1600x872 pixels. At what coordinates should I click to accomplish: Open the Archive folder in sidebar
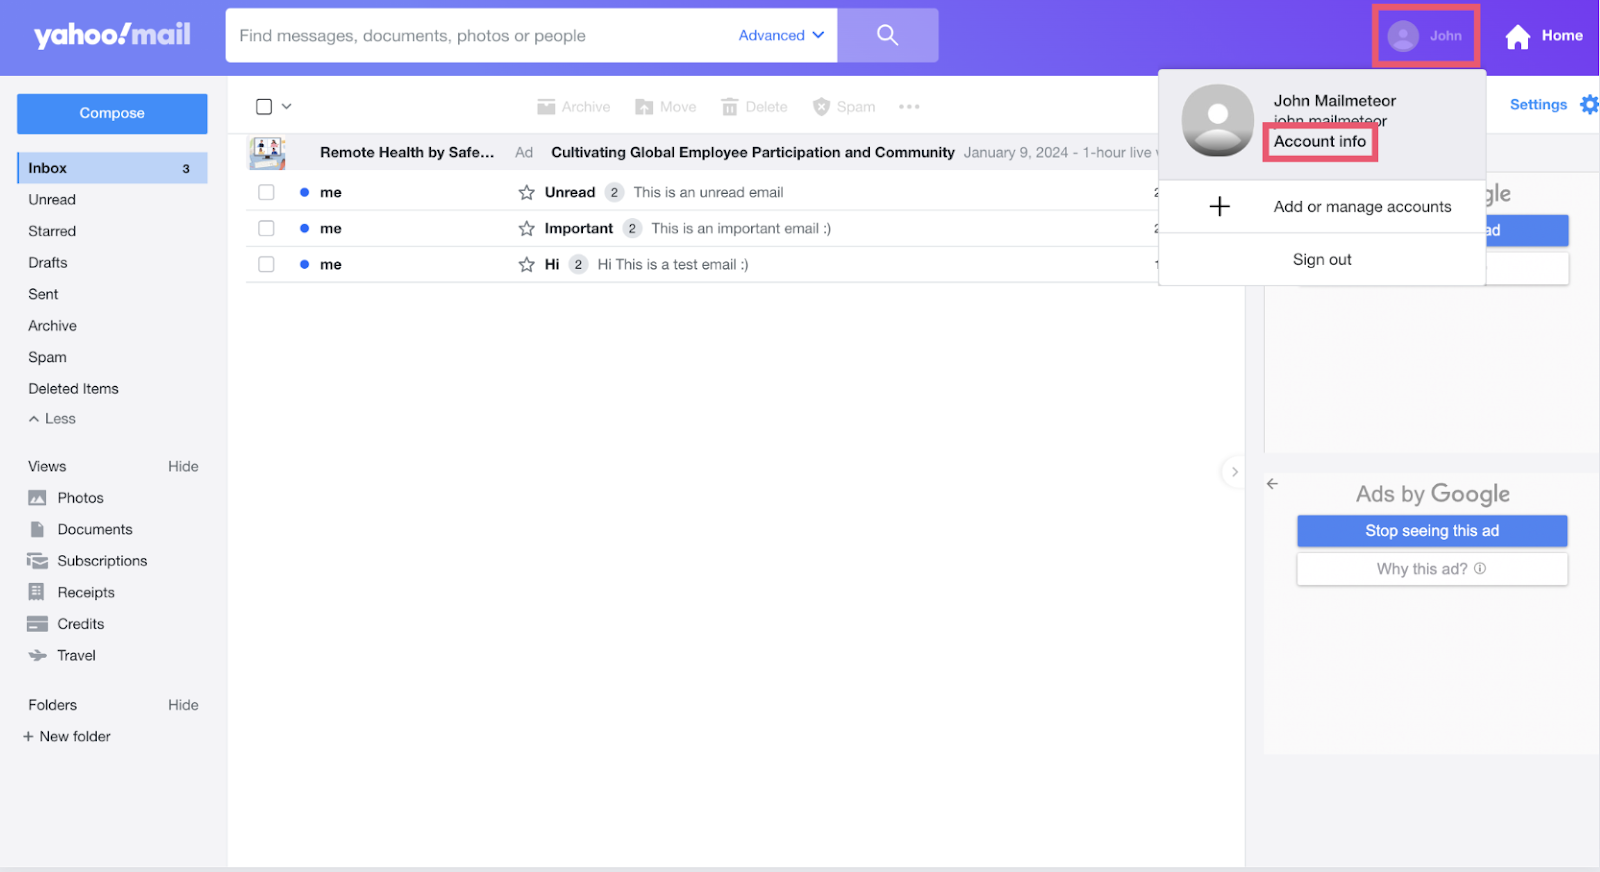[x=52, y=326]
